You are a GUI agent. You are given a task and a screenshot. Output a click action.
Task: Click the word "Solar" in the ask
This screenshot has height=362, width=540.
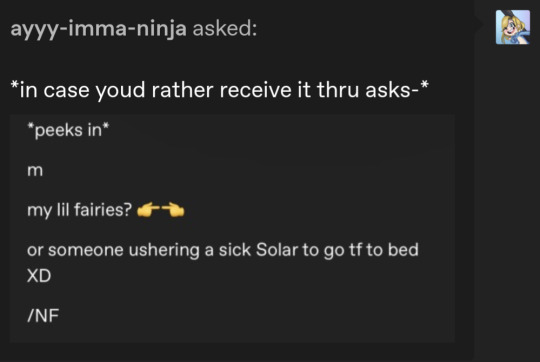coord(277,250)
